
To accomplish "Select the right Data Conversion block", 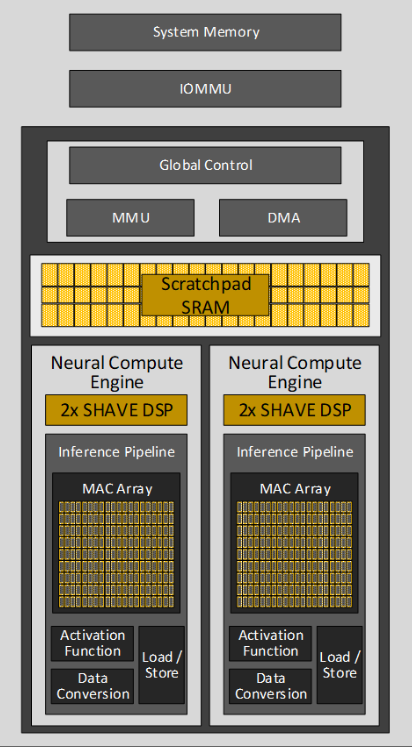I will pos(271,686).
